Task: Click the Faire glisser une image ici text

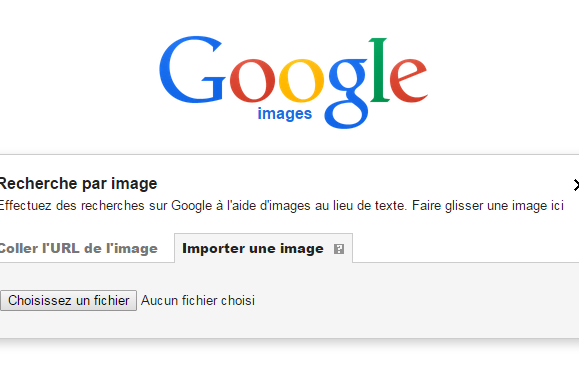Action: (x=488, y=206)
